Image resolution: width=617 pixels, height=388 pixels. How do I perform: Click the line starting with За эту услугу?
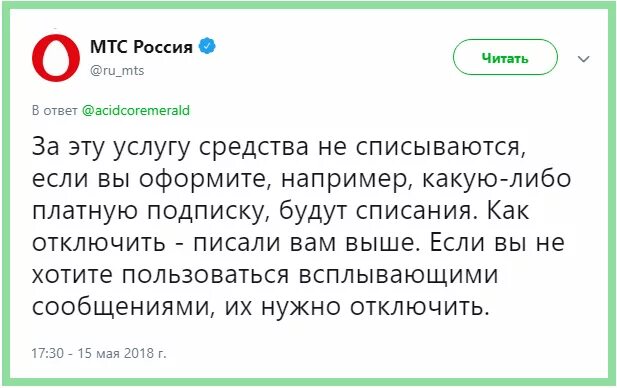click(x=279, y=148)
